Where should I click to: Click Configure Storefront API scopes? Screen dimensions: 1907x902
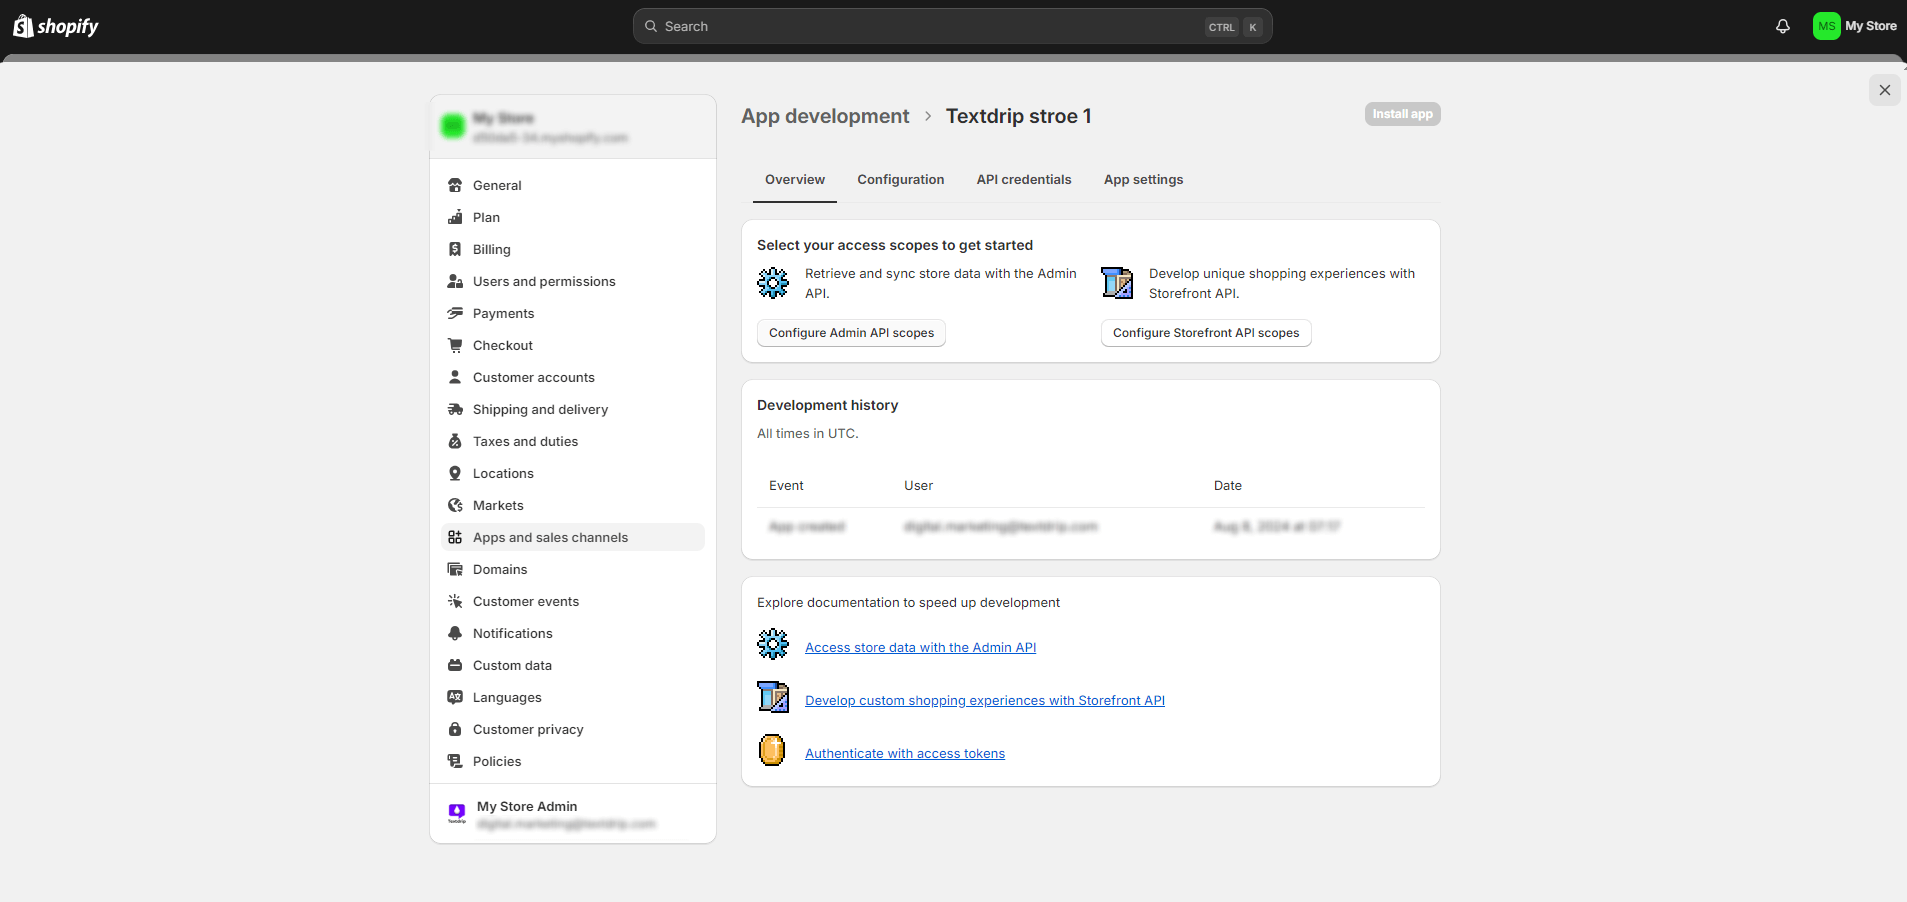(1205, 332)
